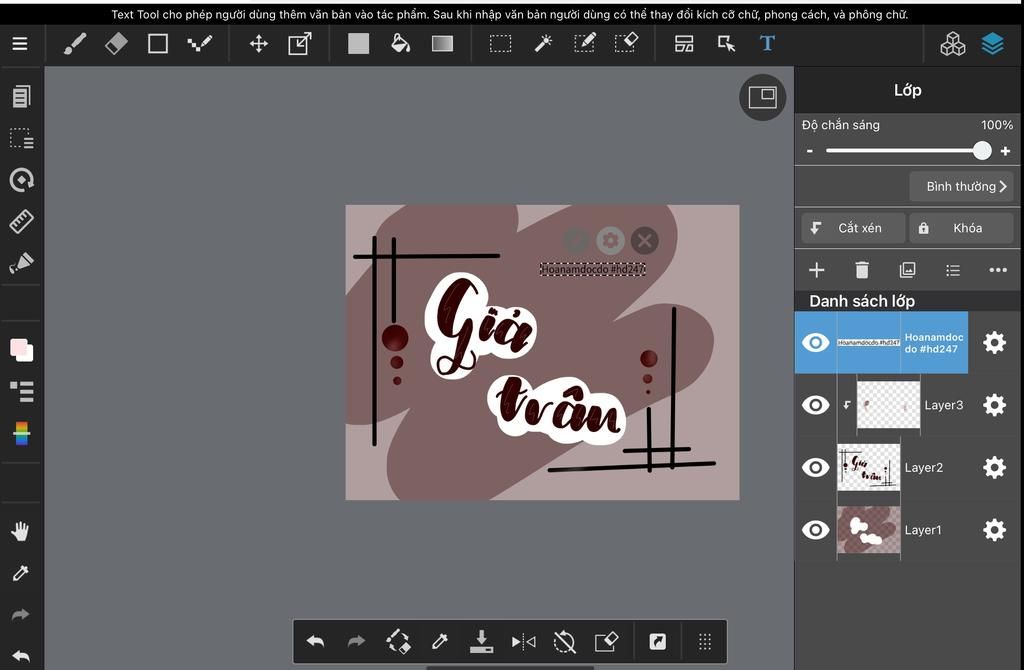Increase opacity with the plus button
This screenshot has width=1024, height=670.
click(1005, 151)
